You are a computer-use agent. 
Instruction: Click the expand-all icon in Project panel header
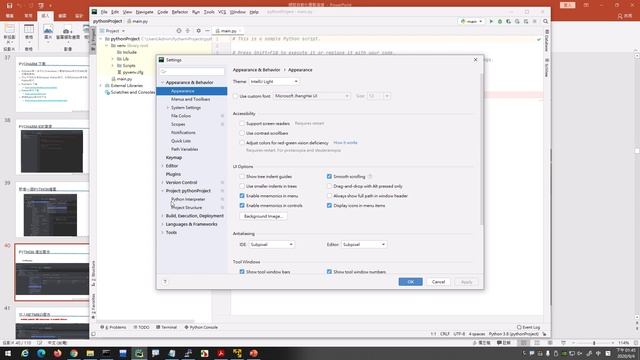[x=188, y=31]
